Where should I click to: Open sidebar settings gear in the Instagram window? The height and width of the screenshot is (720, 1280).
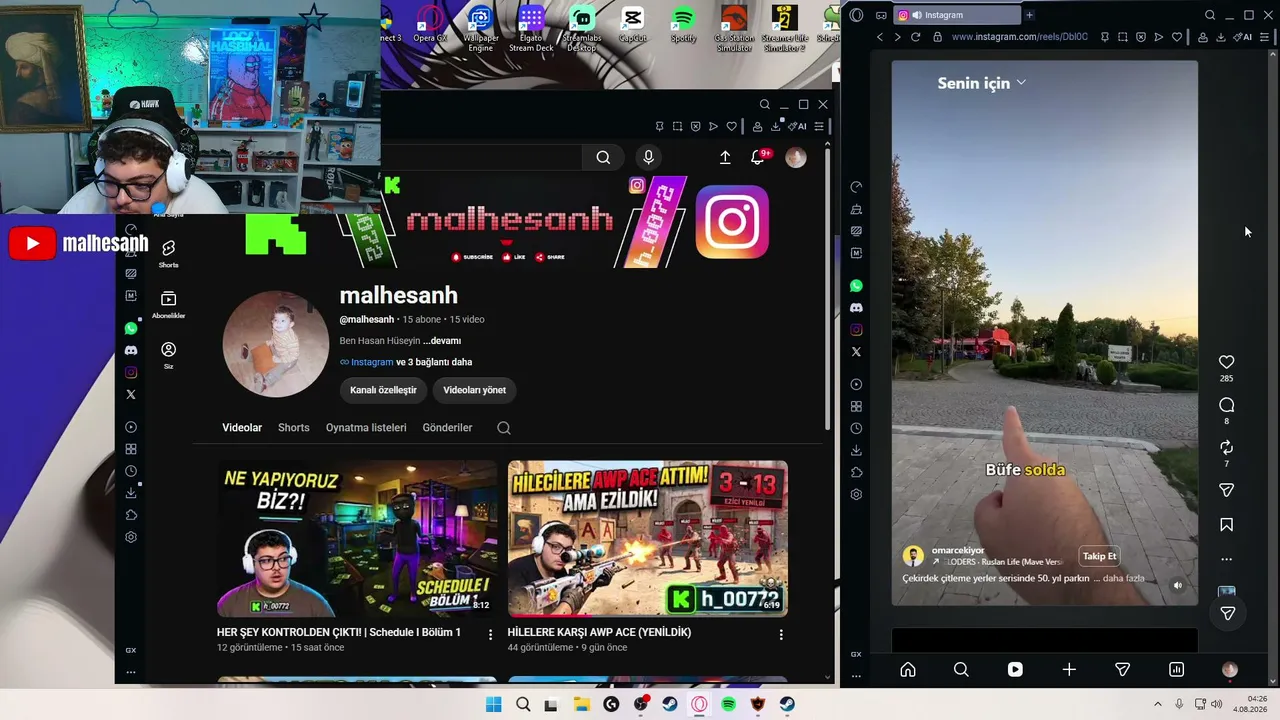tap(856, 494)
